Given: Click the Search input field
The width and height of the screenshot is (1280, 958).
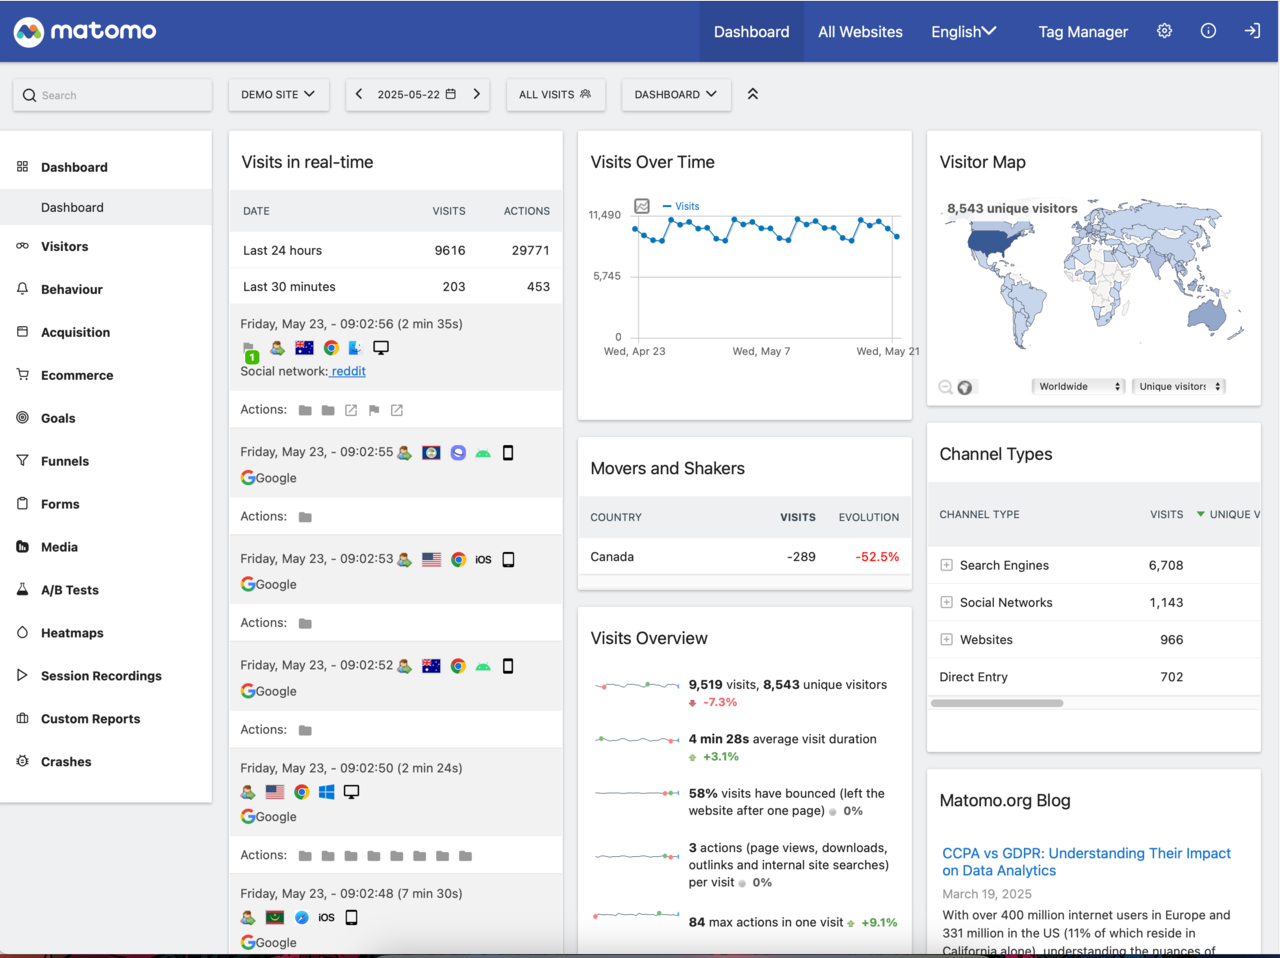Looking at the screenshot, I should tap(113, 95).
